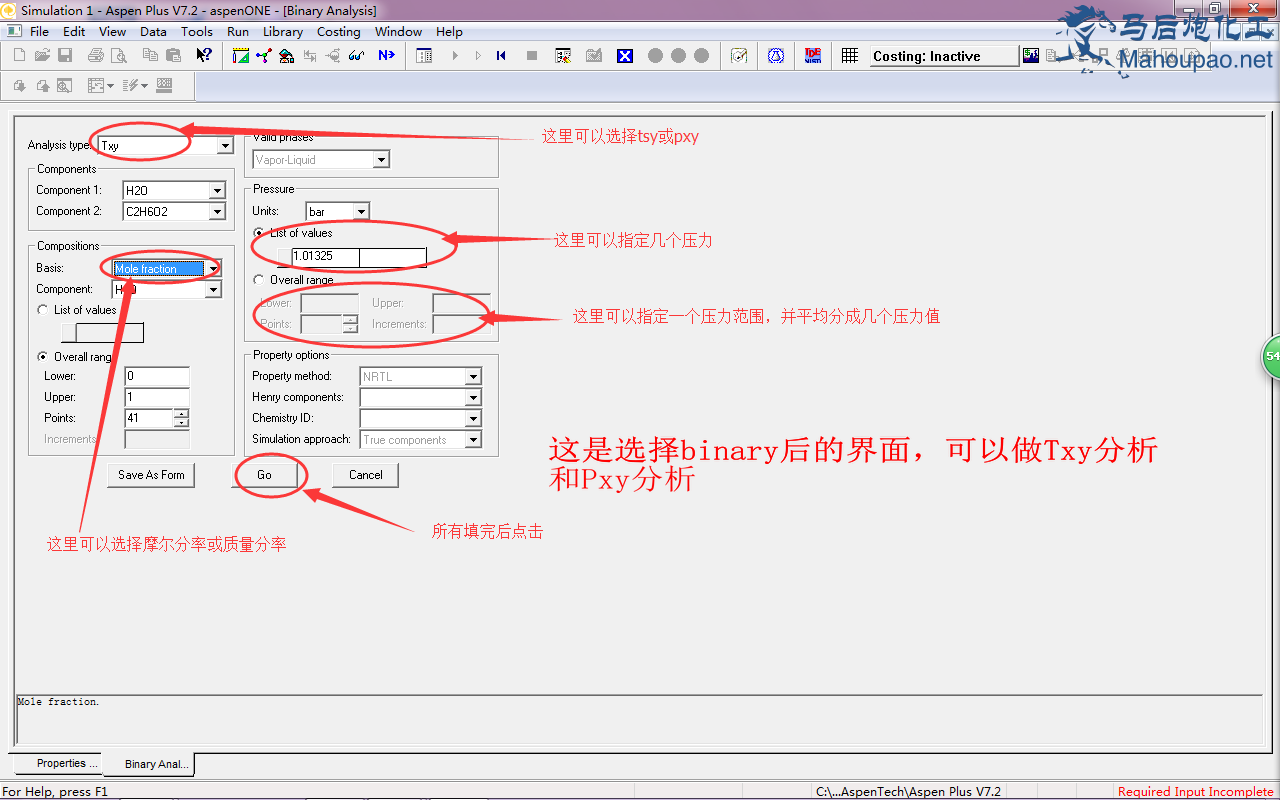Open the Data menu

[153, 31]
